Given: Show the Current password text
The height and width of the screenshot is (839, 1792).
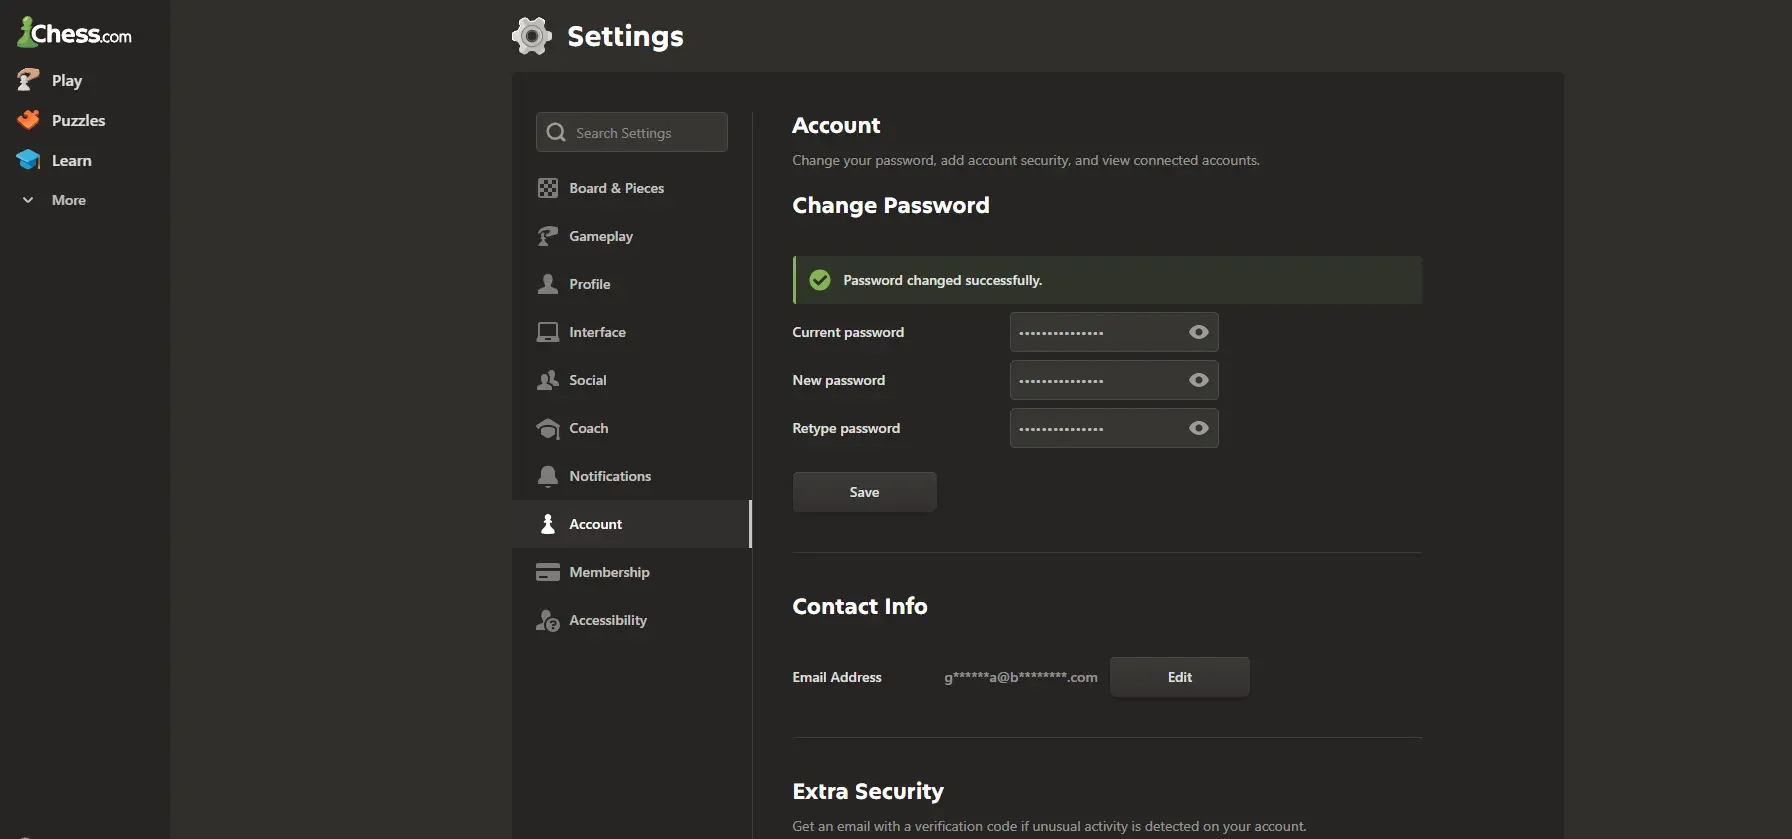Looking at the screenshot, I should 1199,332.
